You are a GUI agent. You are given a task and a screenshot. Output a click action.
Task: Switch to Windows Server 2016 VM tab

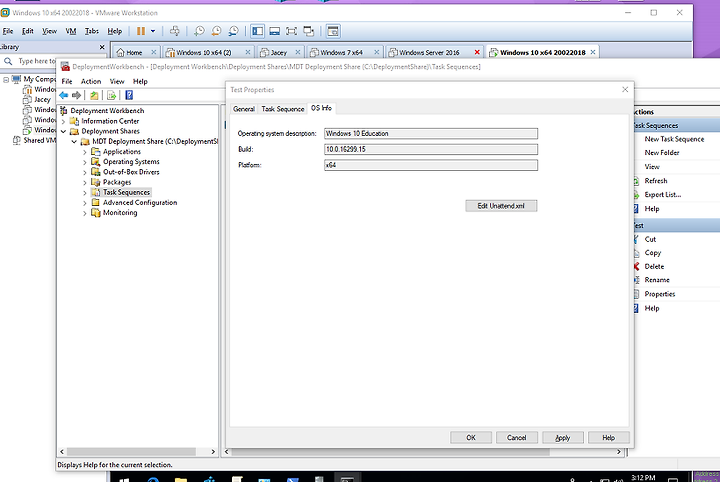click(429, 52)
